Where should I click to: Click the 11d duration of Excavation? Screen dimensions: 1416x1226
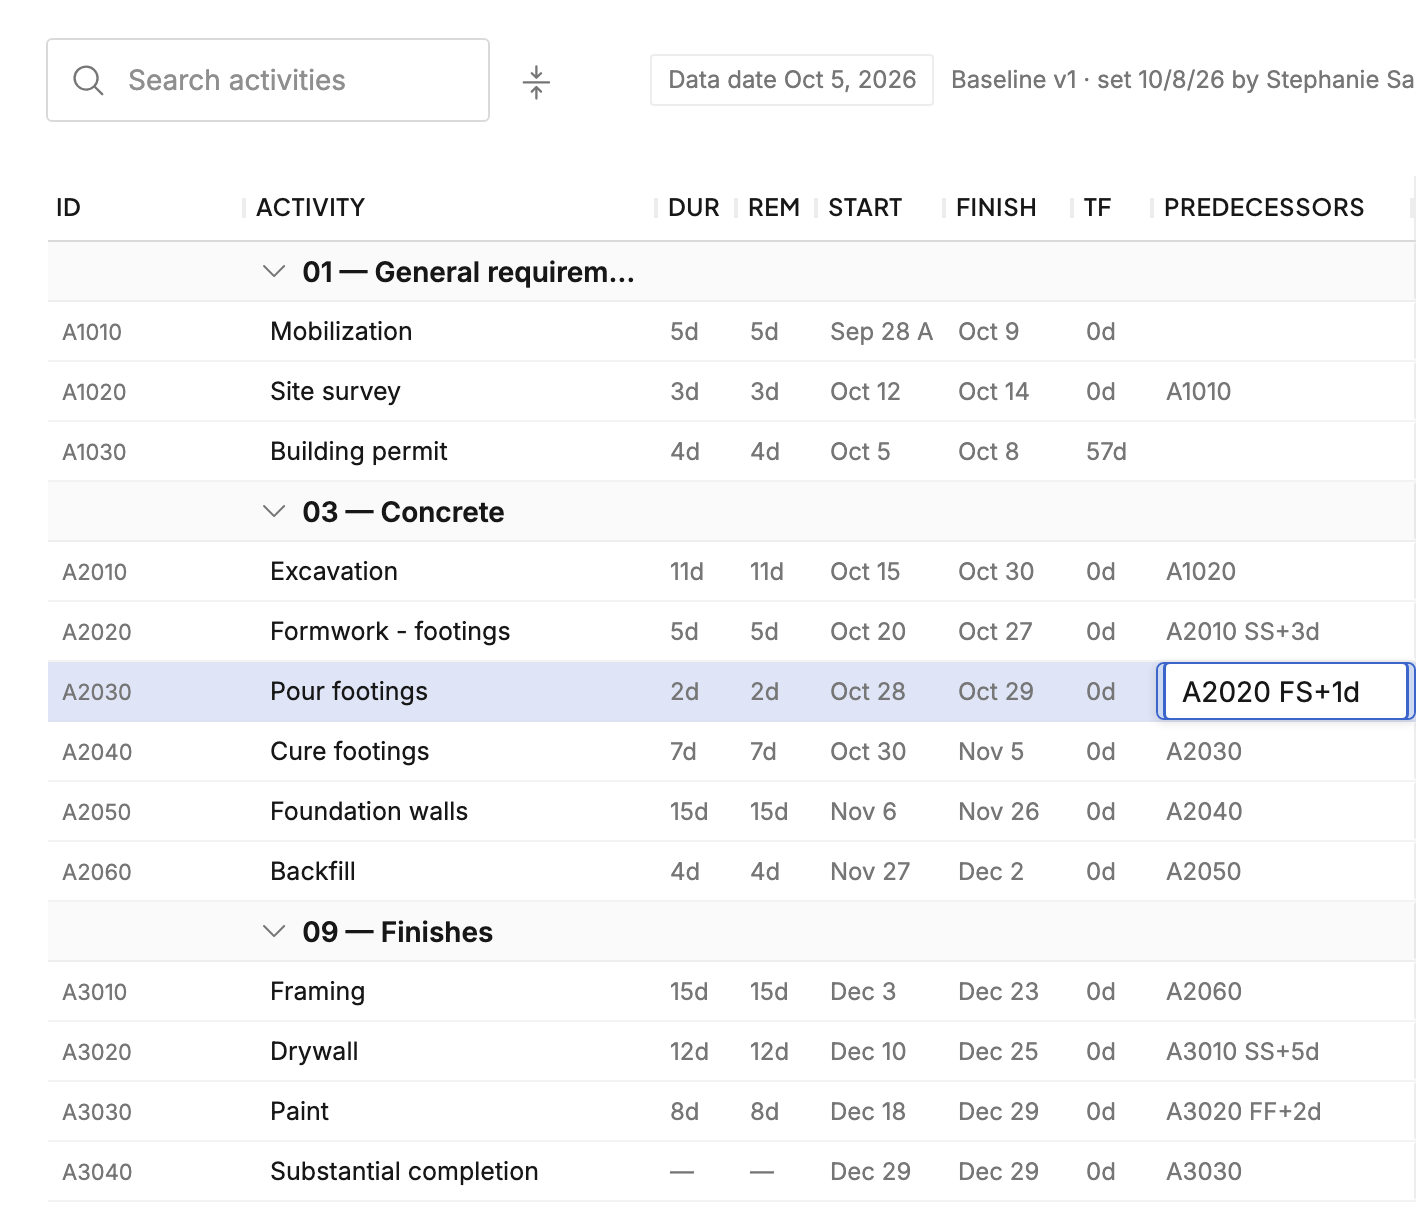tap(687, 571)
